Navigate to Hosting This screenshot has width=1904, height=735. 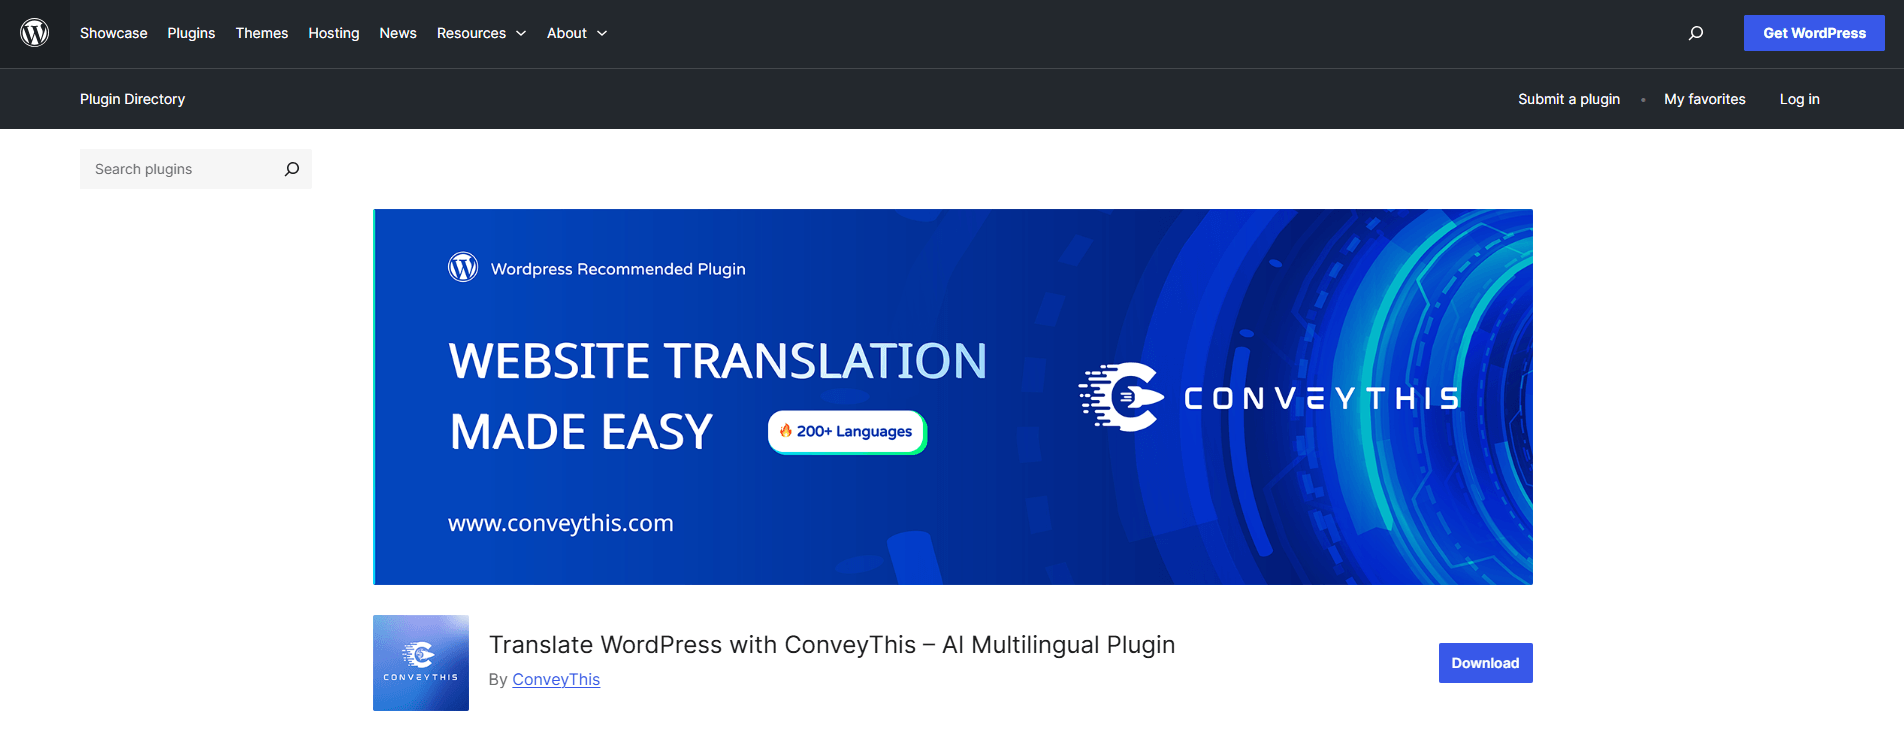tap(334, 33)
